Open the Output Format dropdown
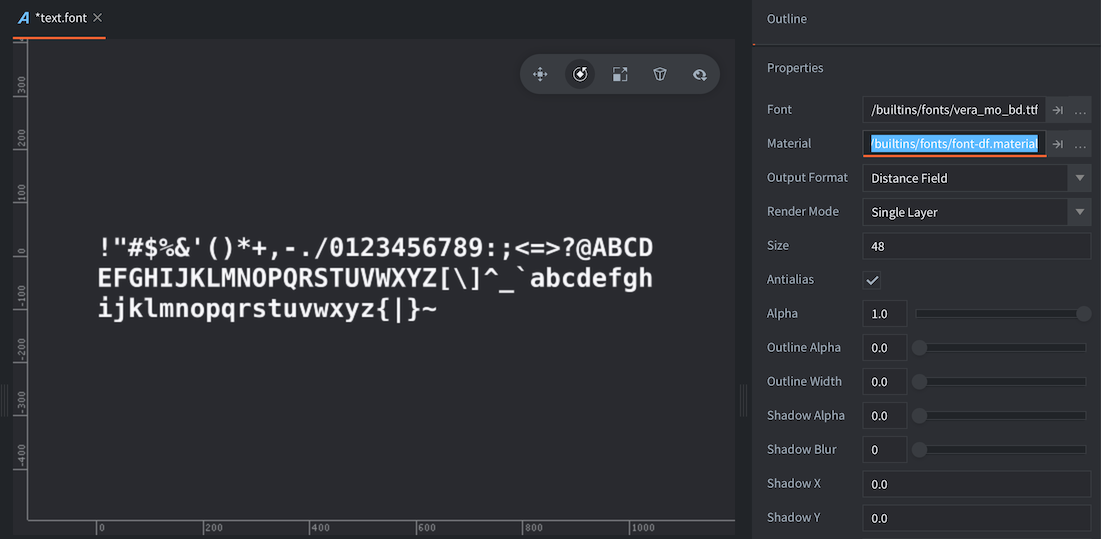The image size is (1101, 539). (x=977, y=178)
